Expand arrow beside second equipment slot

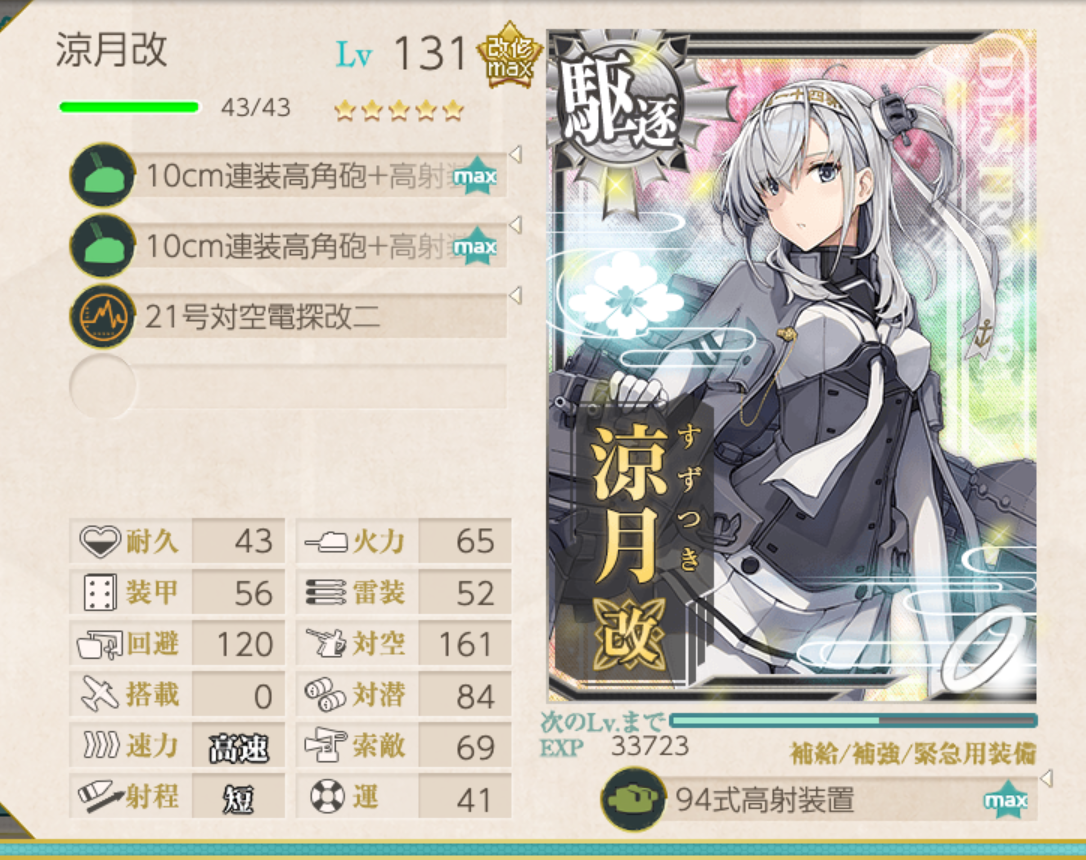click(515, 224)
